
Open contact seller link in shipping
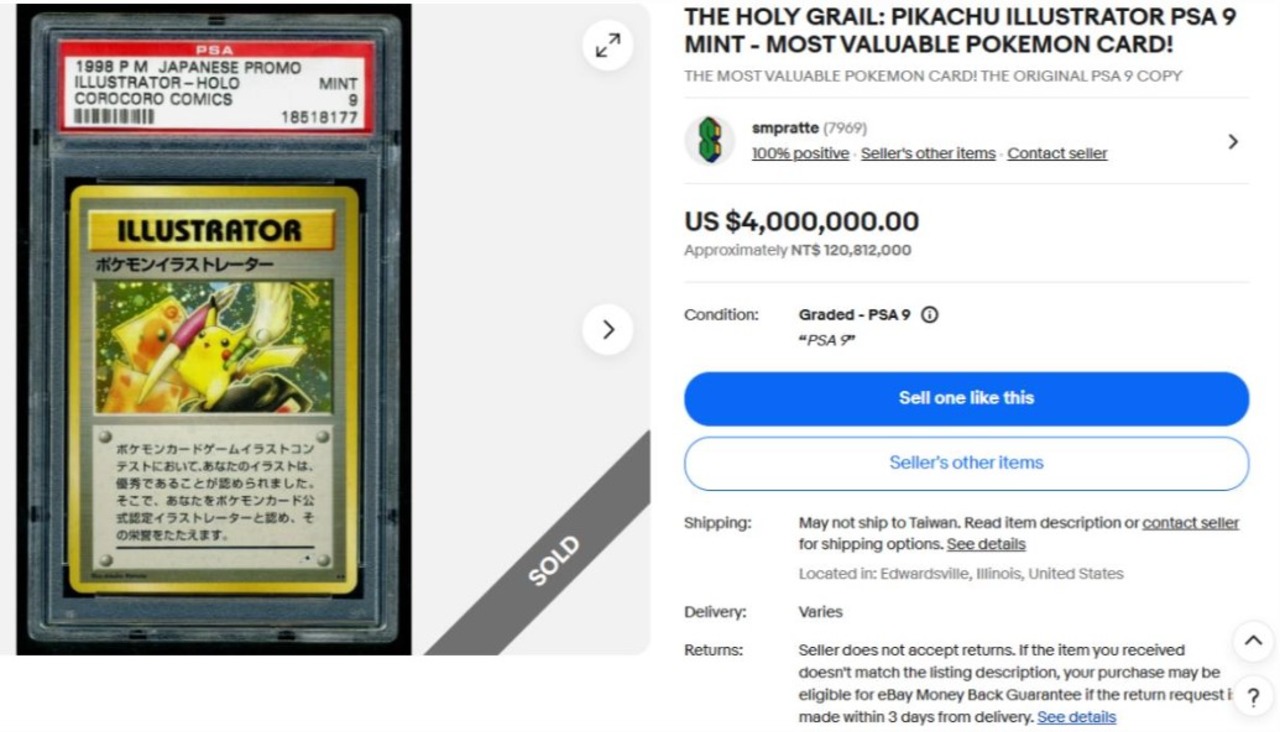pos(1190,523)
